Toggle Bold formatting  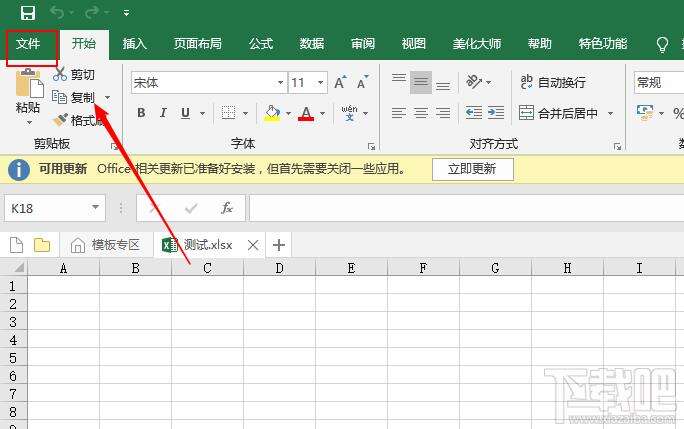pos(141,113)
